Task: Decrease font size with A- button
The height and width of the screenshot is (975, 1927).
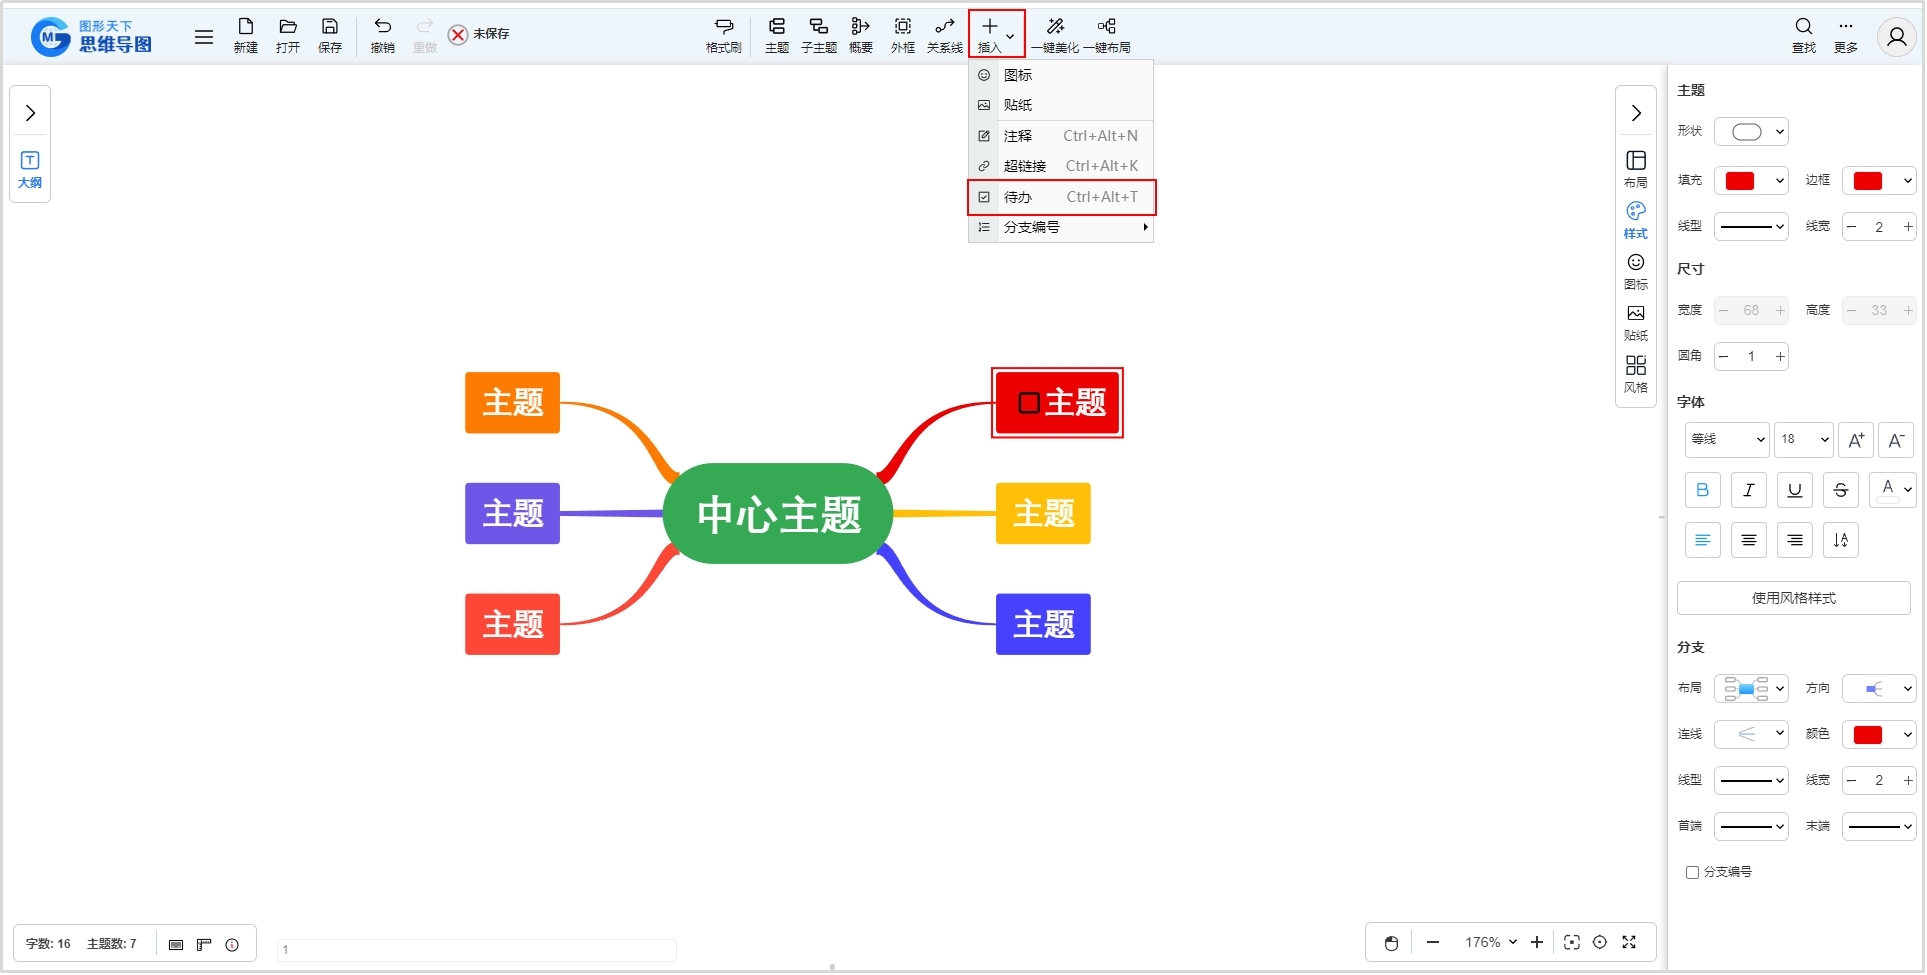Action: 1896,440
